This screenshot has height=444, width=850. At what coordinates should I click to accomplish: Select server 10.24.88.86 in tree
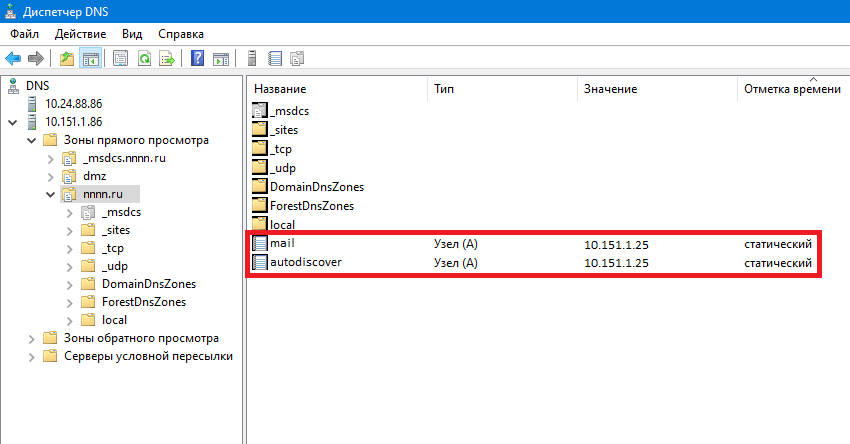pyautogui.click(x=74, y=104)
